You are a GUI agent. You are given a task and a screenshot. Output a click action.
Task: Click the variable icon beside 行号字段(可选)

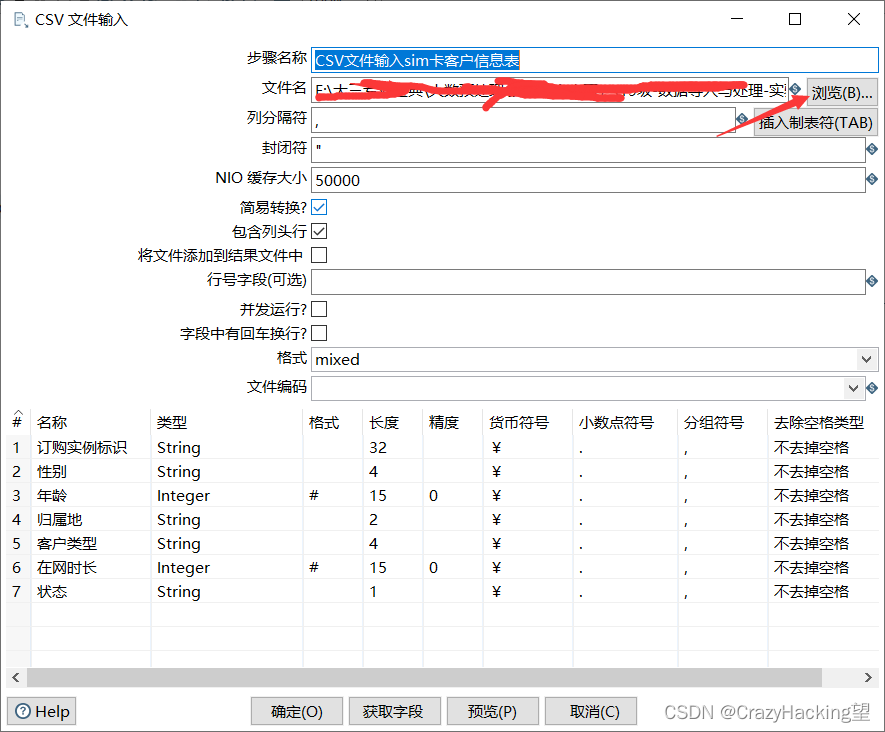point(872,280)
